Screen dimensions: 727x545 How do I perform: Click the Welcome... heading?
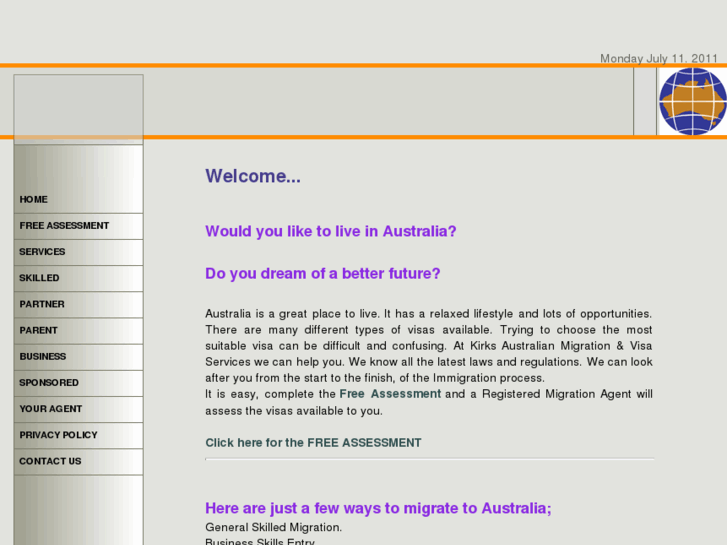(x=253, y=176)
